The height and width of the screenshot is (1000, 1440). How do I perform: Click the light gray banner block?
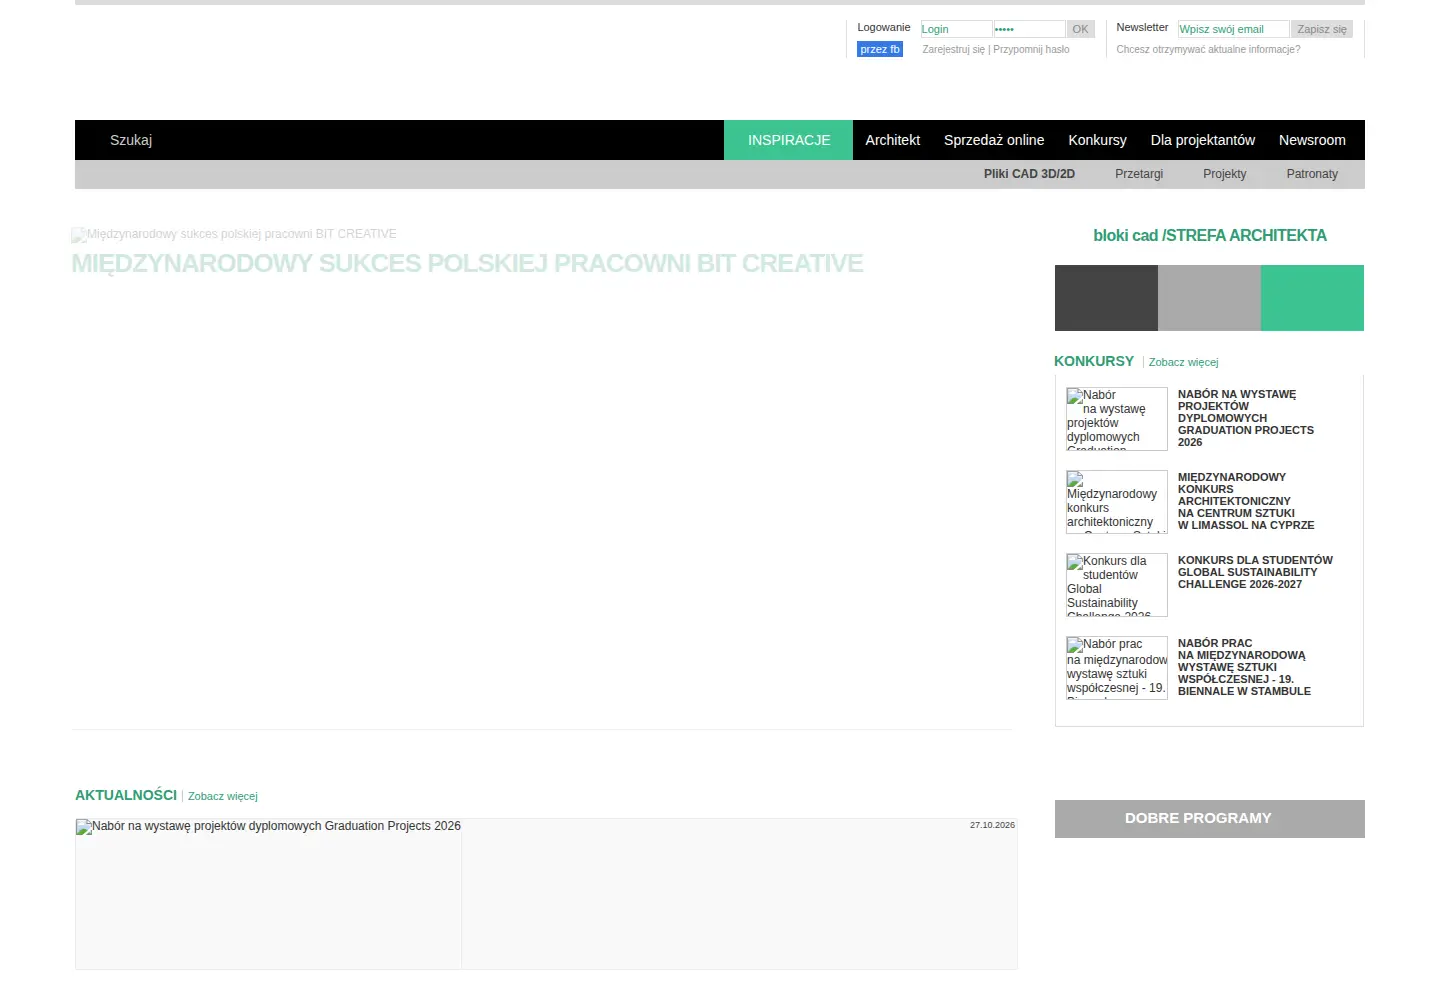[x=1209, y=298]
